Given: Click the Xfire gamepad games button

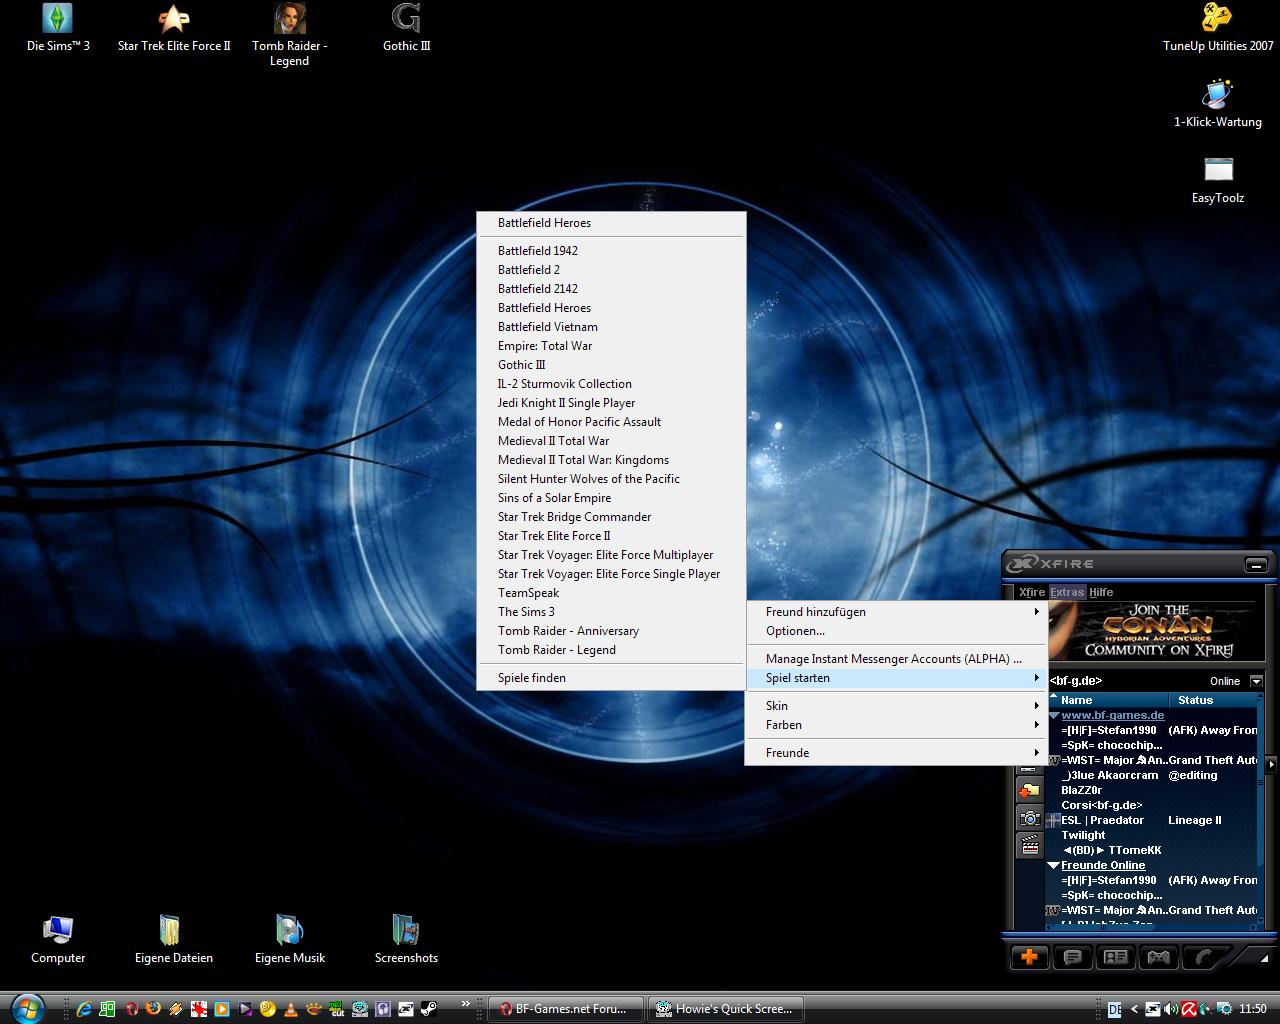Looking at the screenshot, I should tap(1158, 957).
